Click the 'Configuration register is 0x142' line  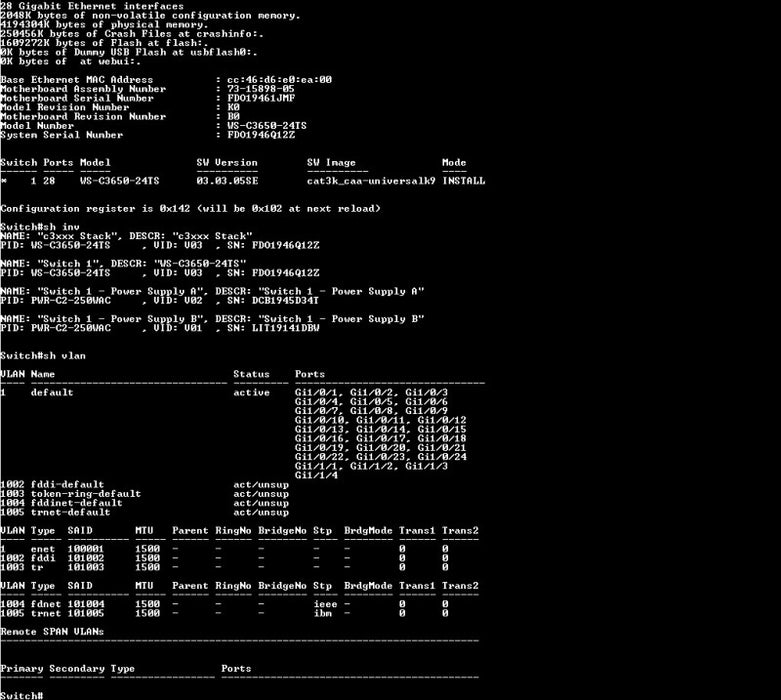[x=190, y=209]
